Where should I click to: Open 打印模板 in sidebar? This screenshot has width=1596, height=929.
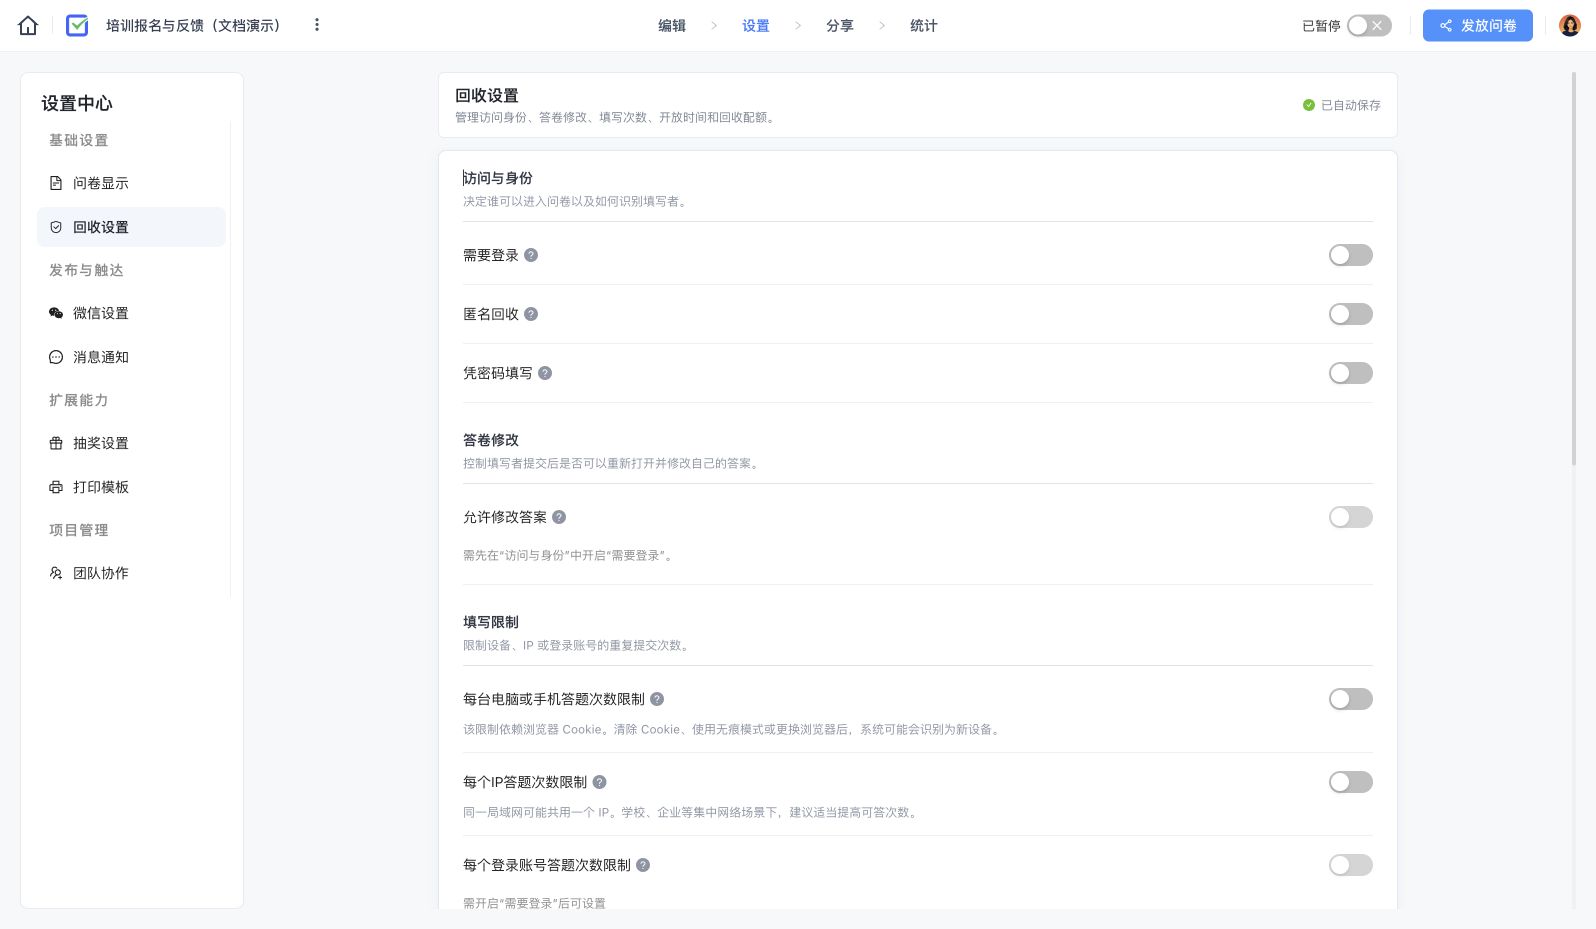(131, 487)
